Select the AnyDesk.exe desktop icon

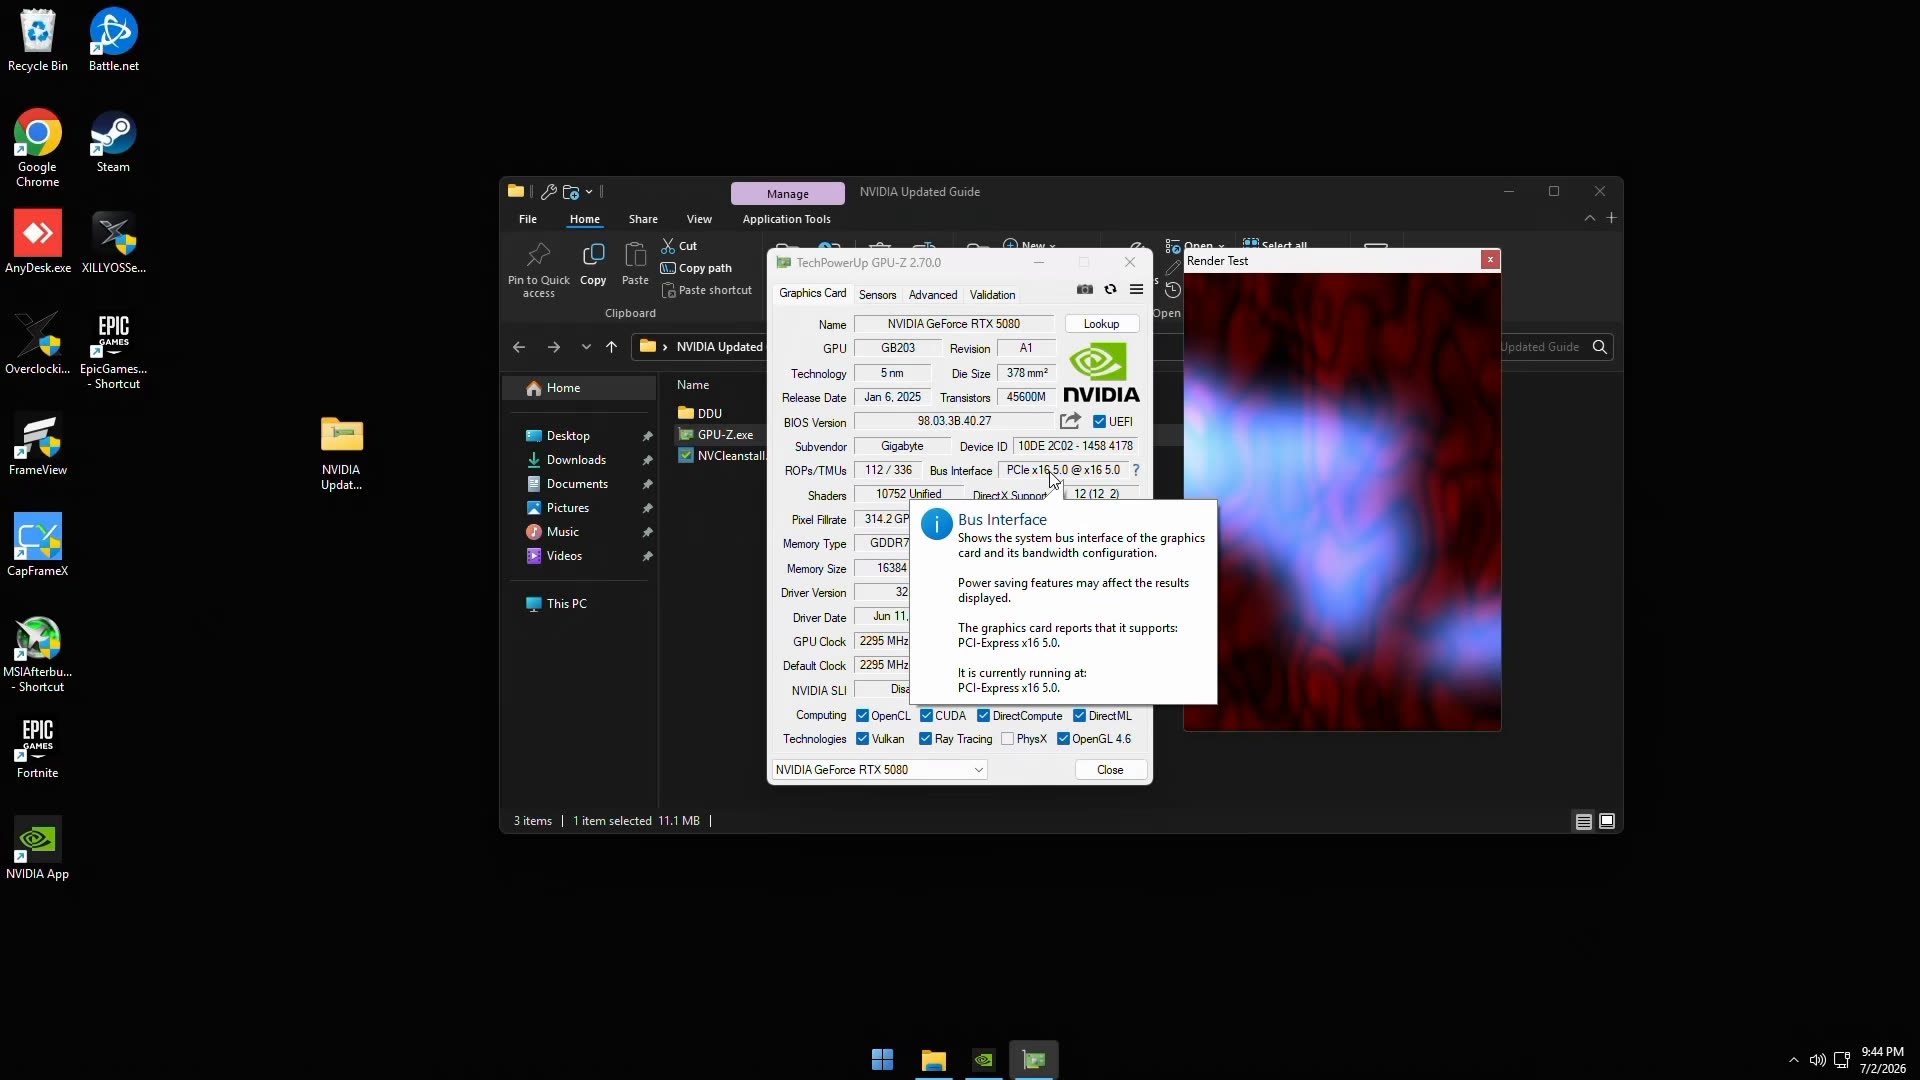click(x=38, y=242)
